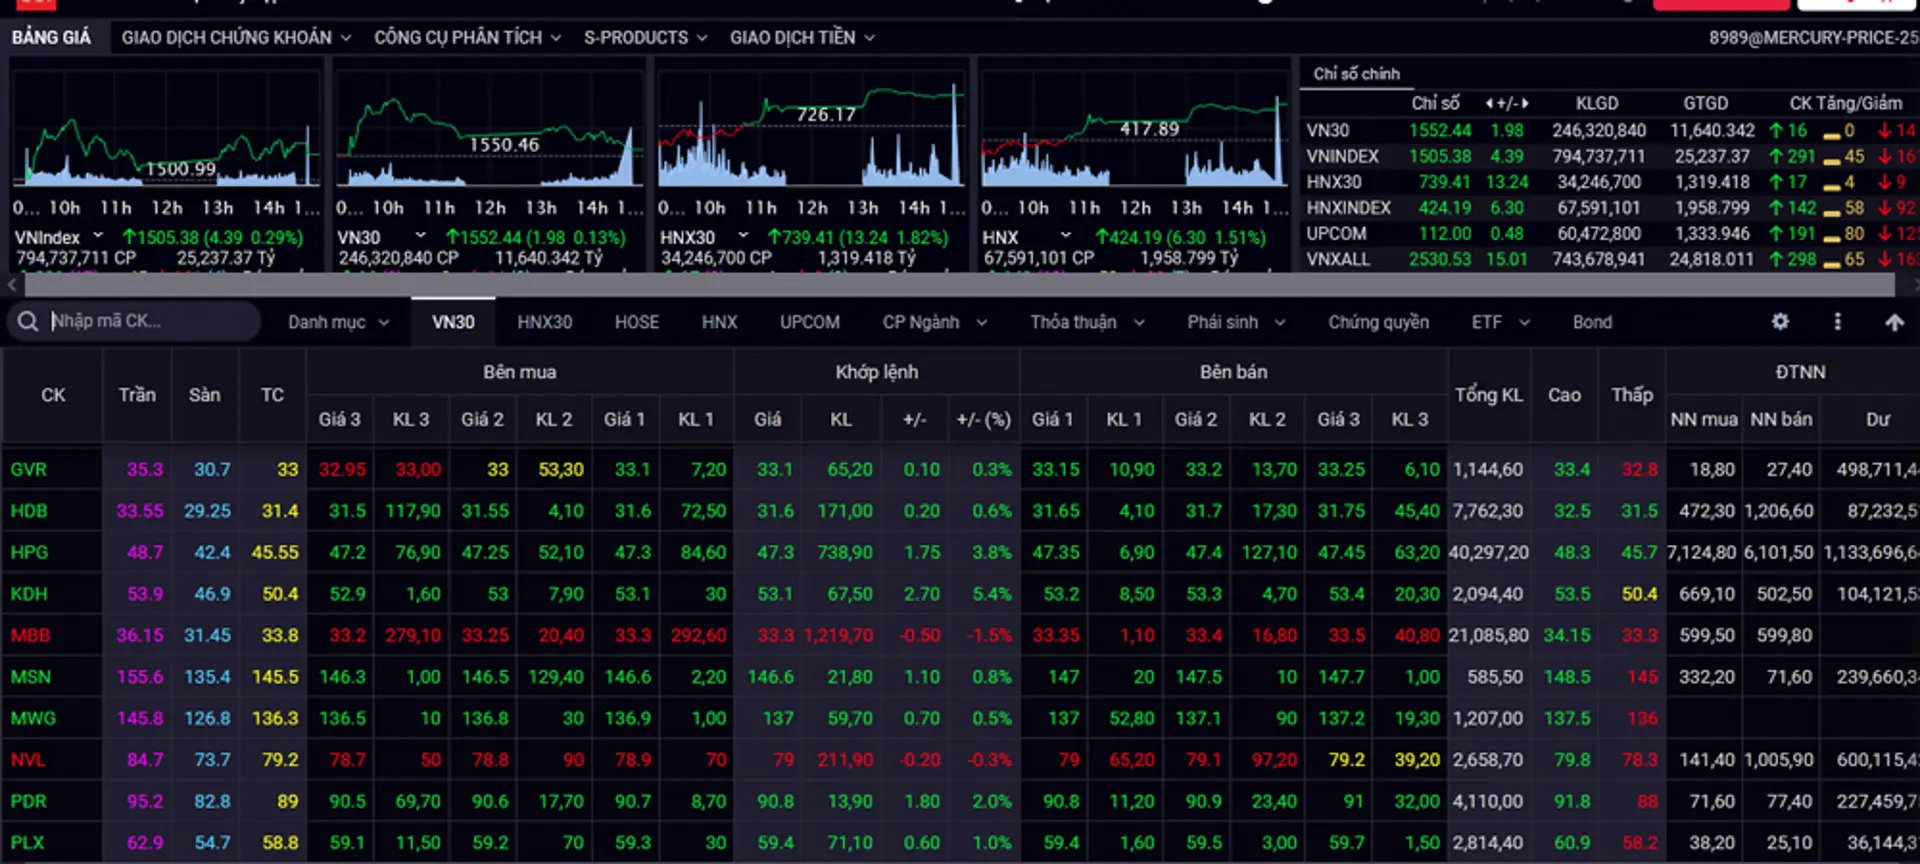The width and height of the screenshot is (1920, 864).
Task: Click the Chỉ số +/- arrows toggle
Action: [x=1506, y=103]
